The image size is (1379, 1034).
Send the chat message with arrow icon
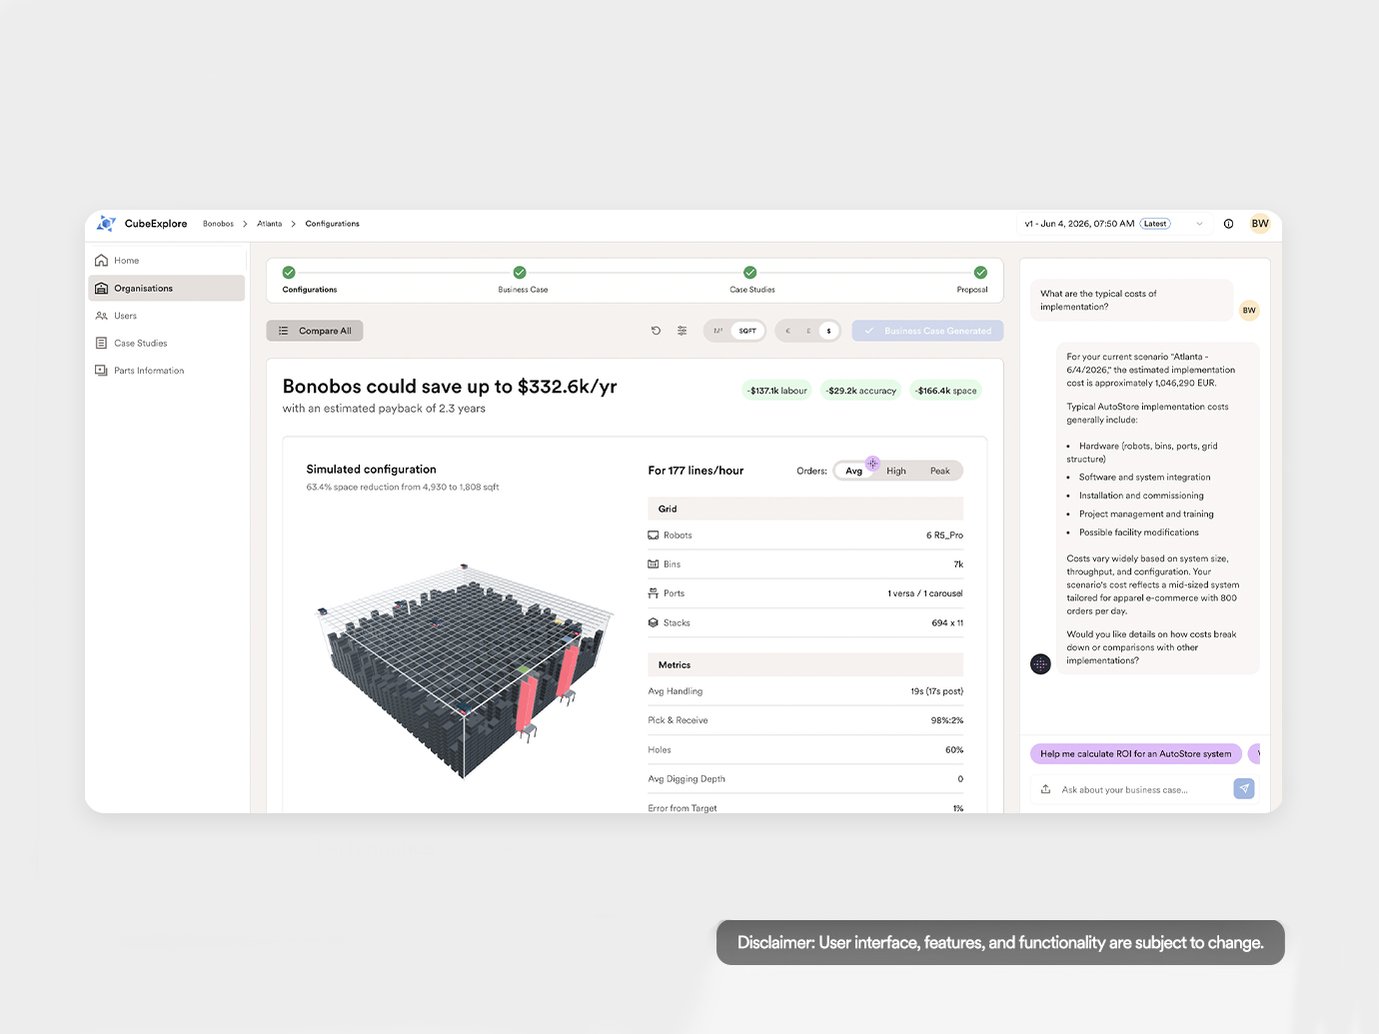(1244, 789)
